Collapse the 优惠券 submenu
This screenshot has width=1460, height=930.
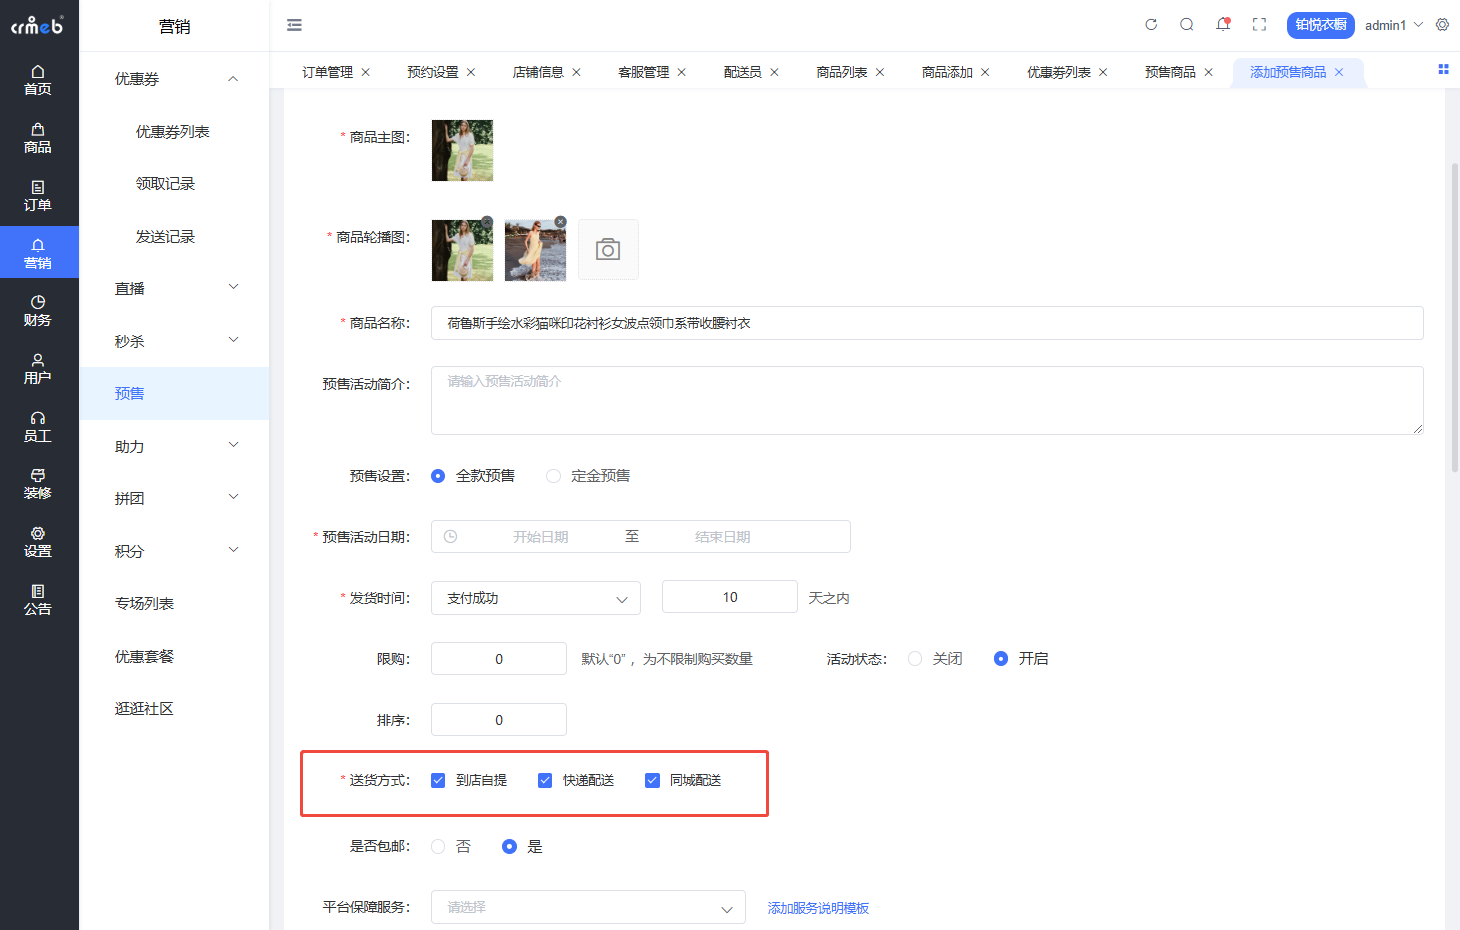click(233, 79)
